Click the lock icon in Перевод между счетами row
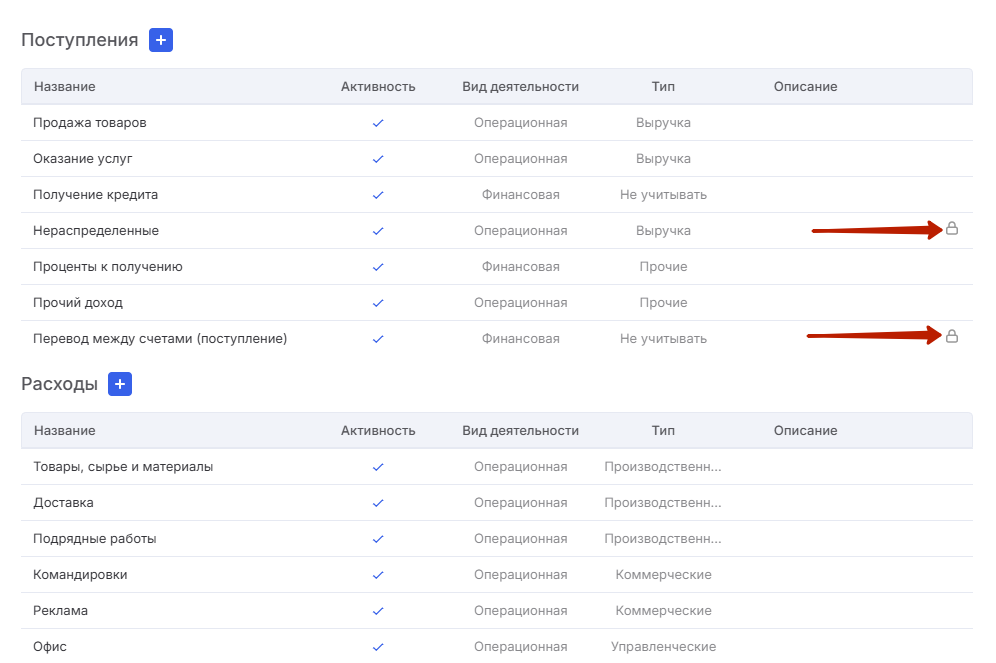Viewport: 996px width, 663px height. 952,336
